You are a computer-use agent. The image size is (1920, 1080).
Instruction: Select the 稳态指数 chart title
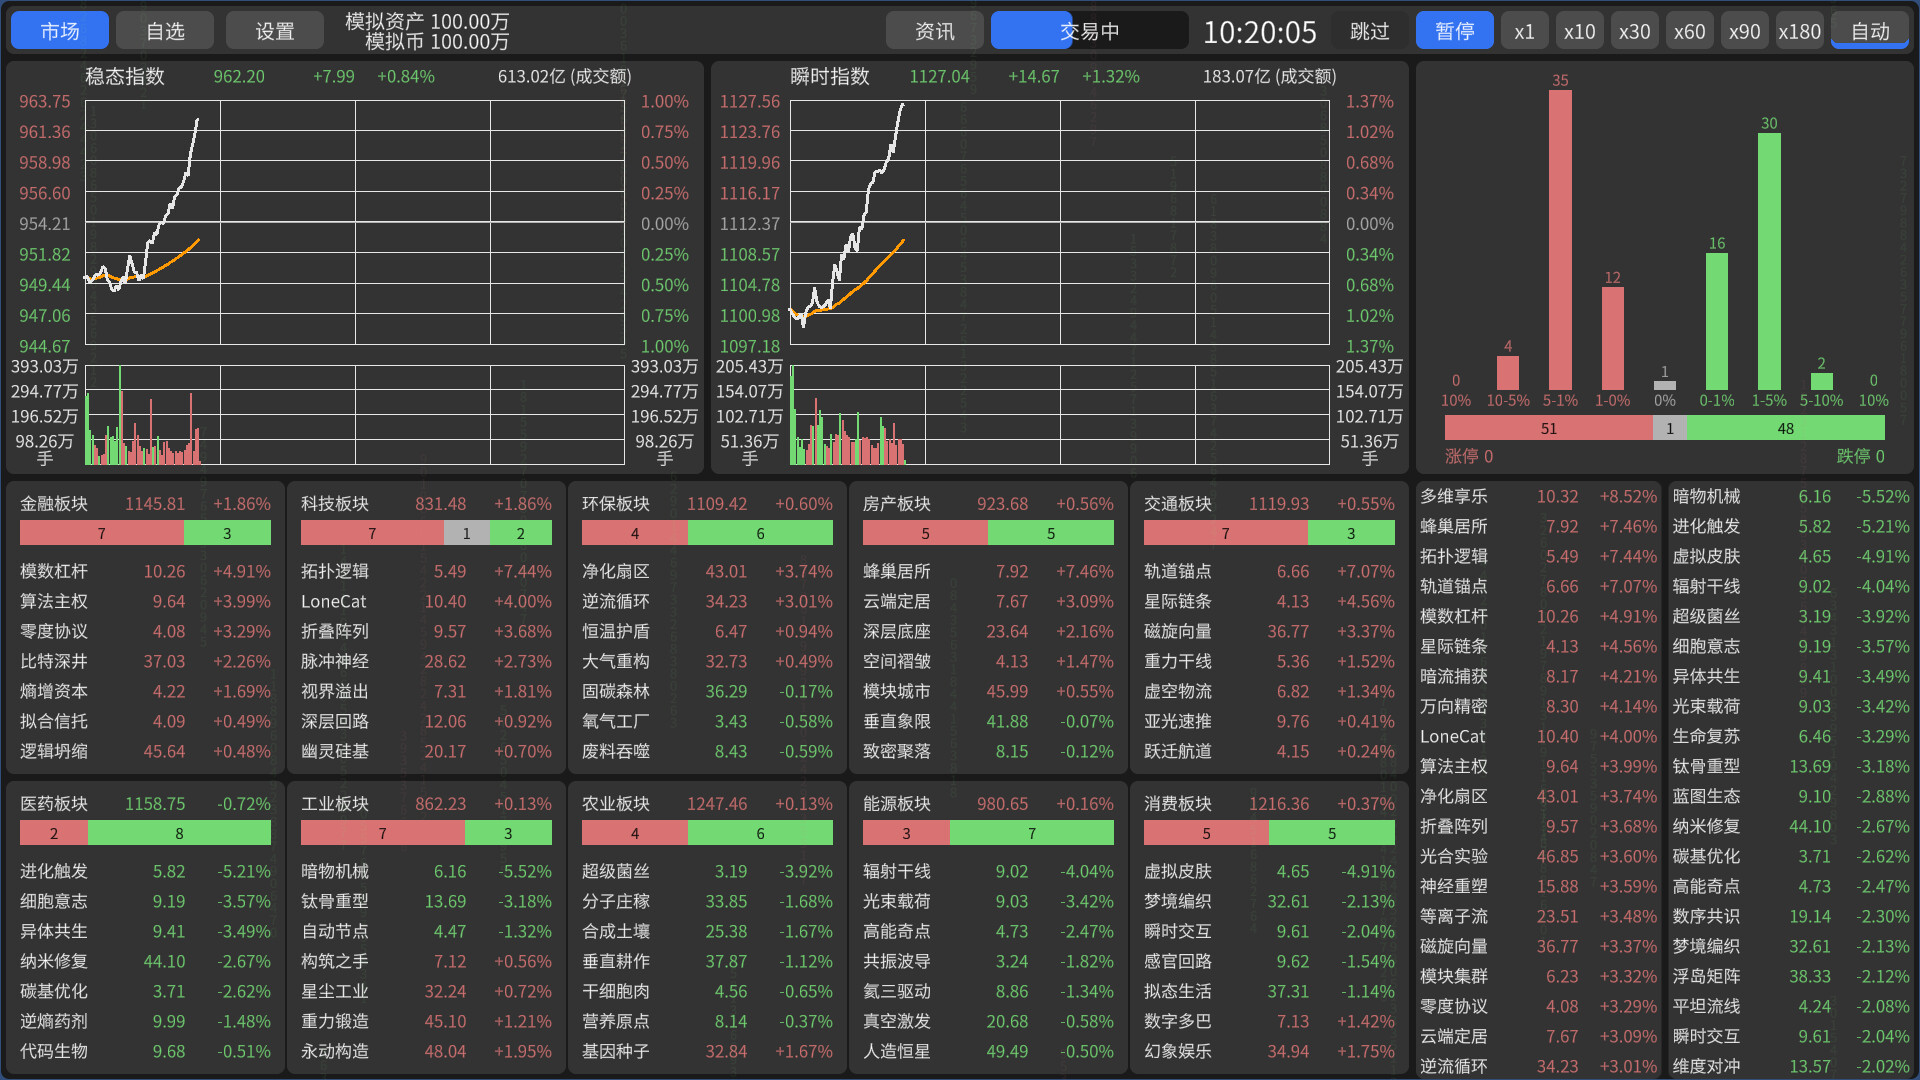coord(125,77)
